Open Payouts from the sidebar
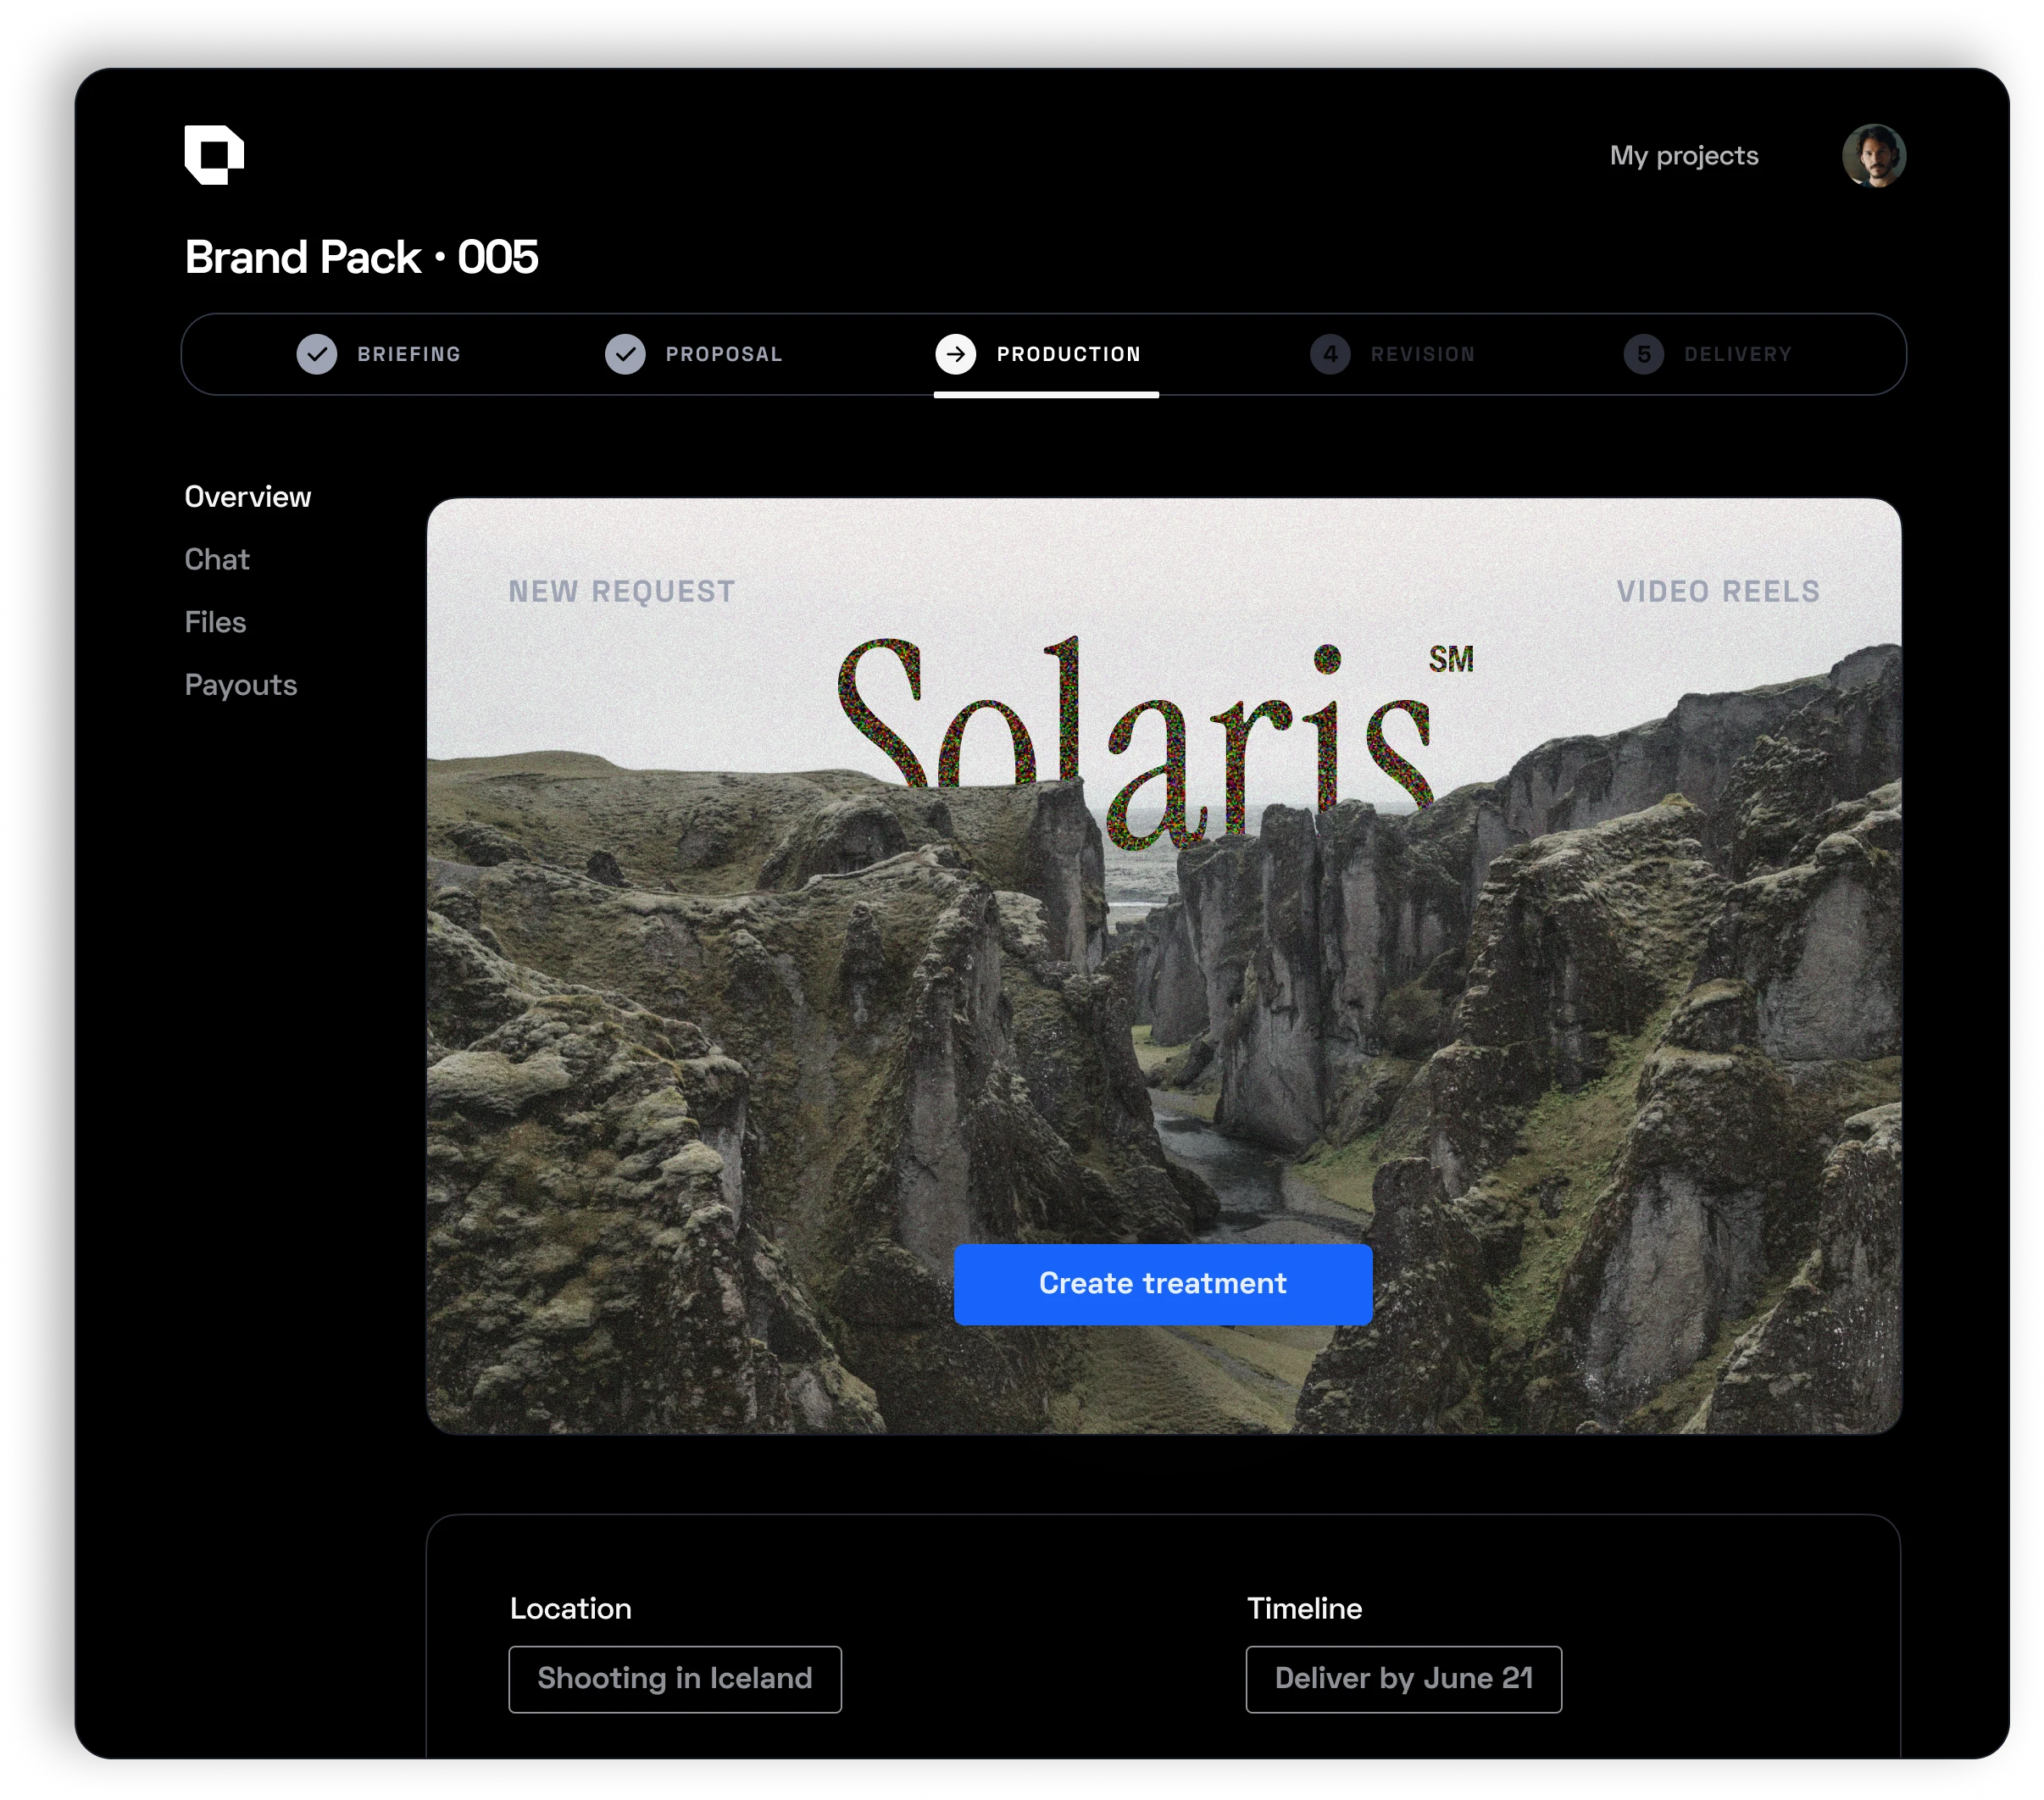The height and width of the screenshot is (1800, 2044). click(240, 685)
